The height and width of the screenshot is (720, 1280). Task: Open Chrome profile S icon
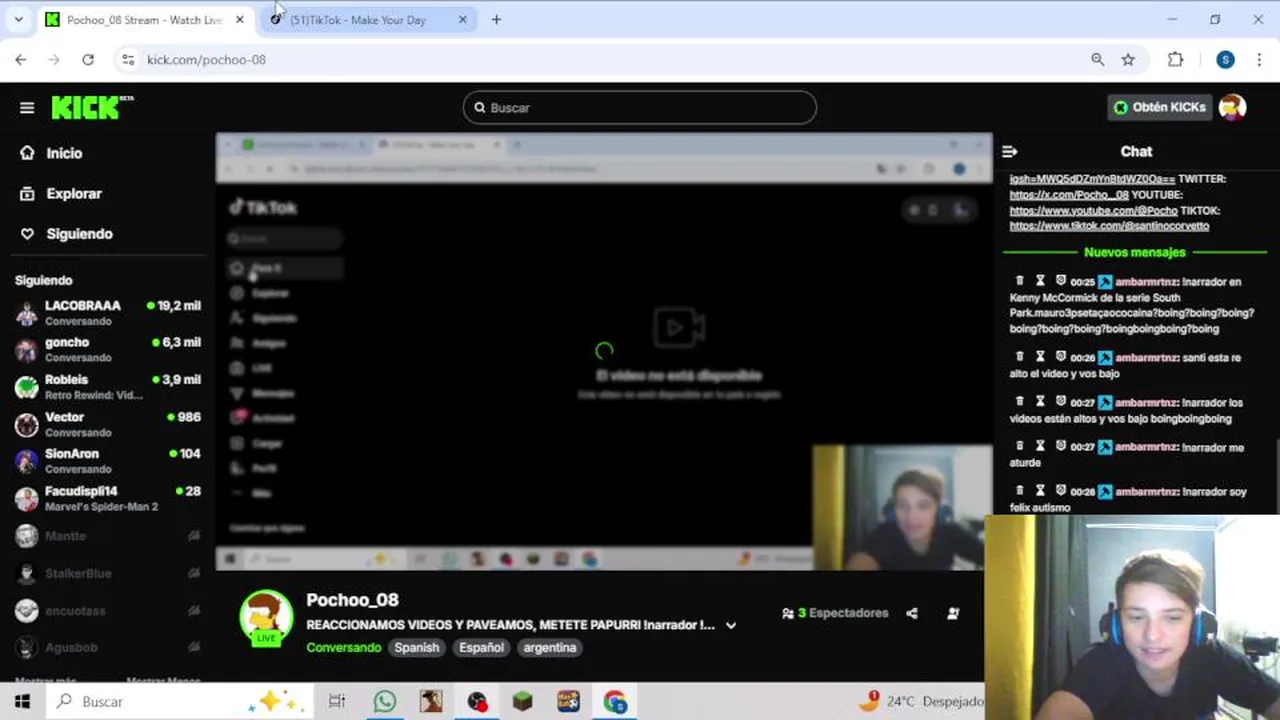pos(1225,60)
